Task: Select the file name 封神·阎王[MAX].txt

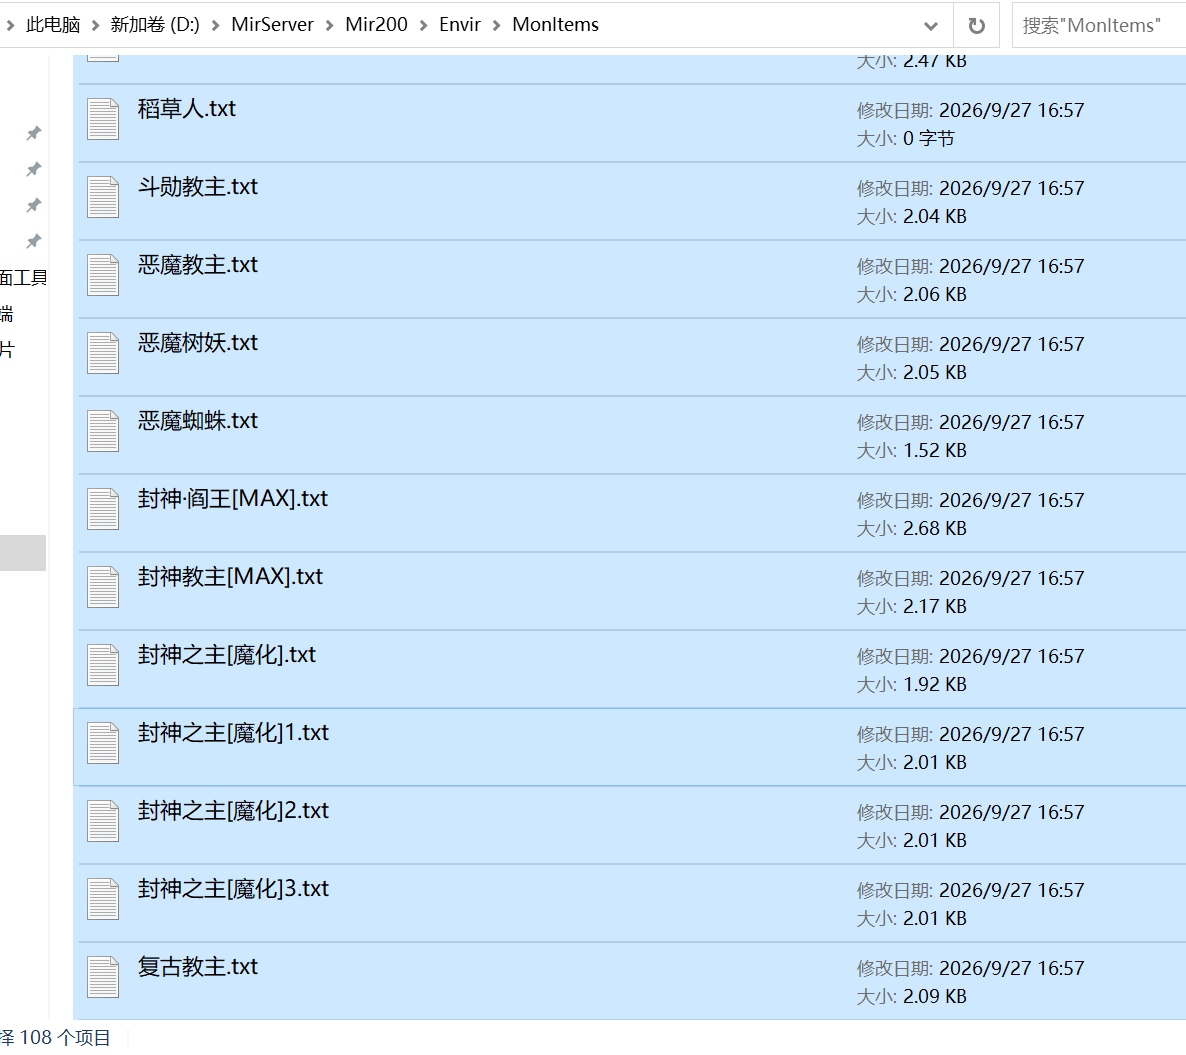Action: click(233, 498)
